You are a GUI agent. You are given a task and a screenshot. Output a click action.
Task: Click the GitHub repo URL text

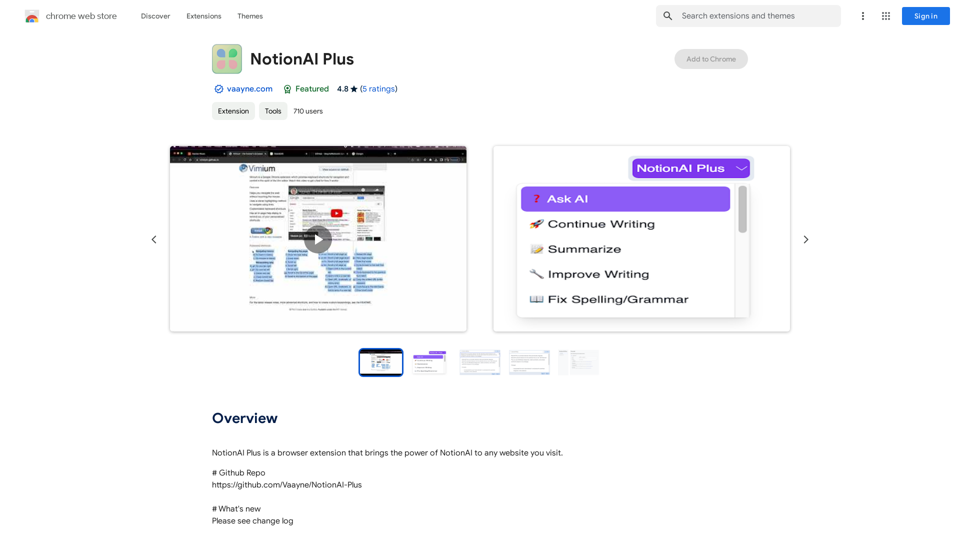coord(287,484)
